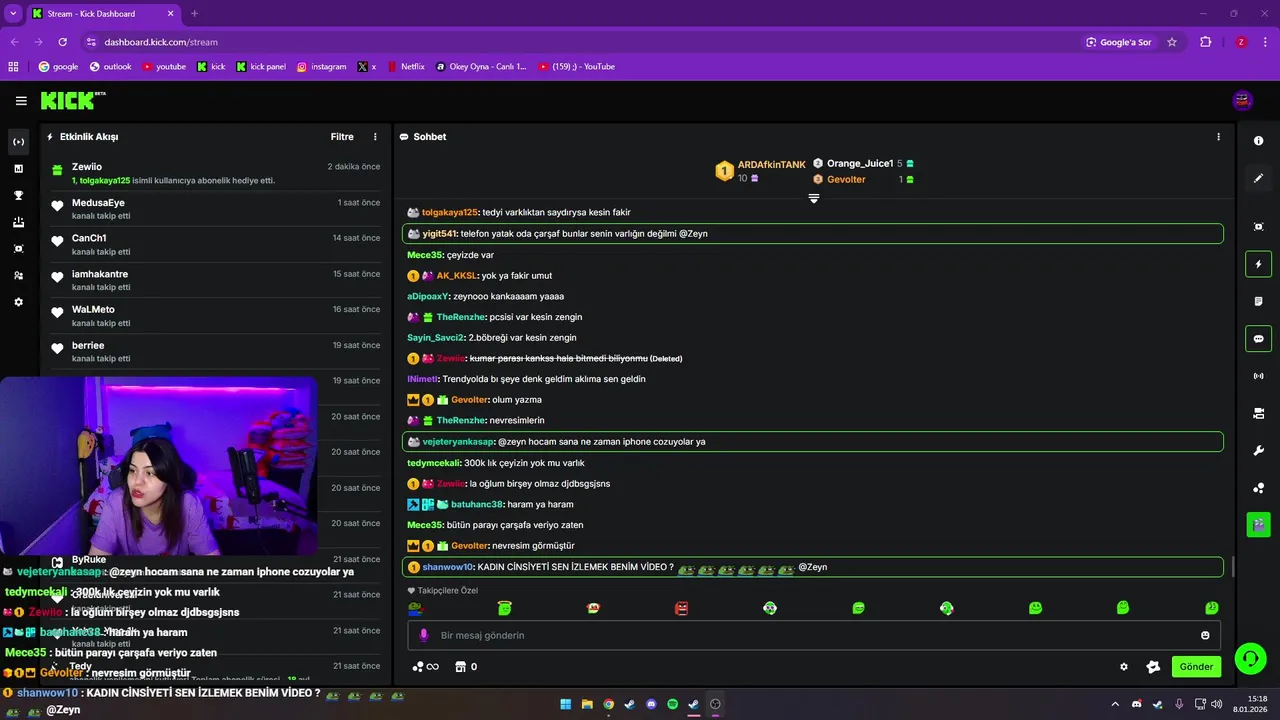Screen dimensions: 1280x720
Task: Open activity feed three-dot menu
Action: click(376, 137)
